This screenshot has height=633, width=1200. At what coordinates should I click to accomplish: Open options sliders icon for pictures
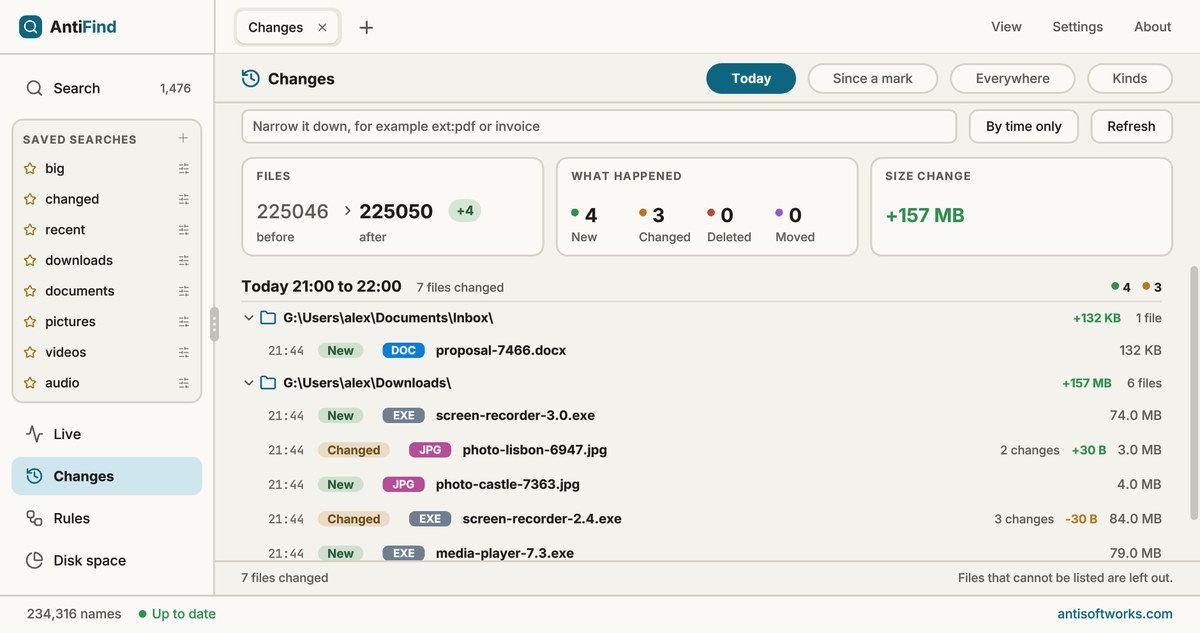point(184,322)
